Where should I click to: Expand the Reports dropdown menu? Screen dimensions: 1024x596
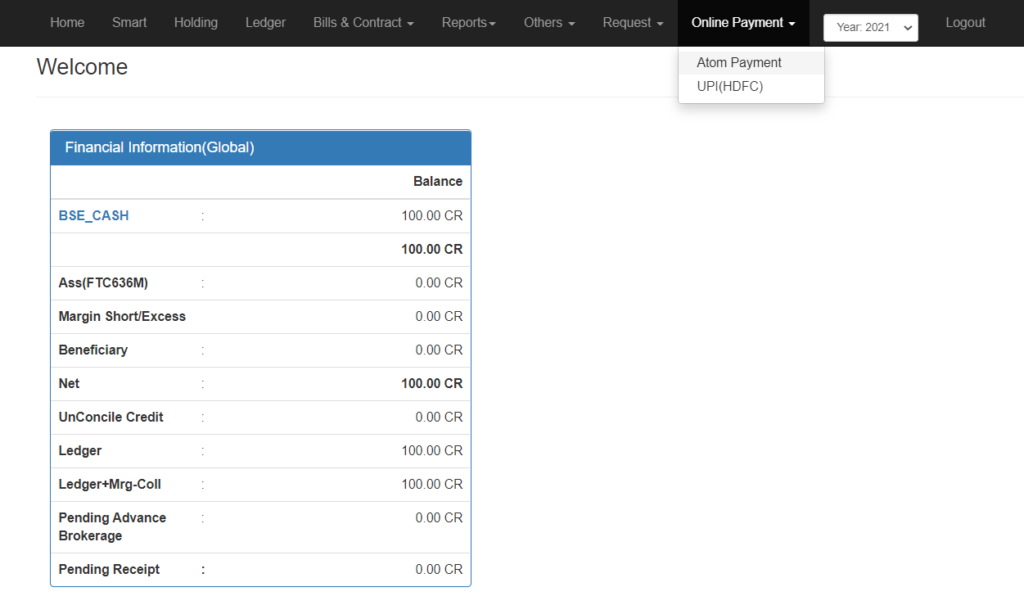[x=468, y=23]
